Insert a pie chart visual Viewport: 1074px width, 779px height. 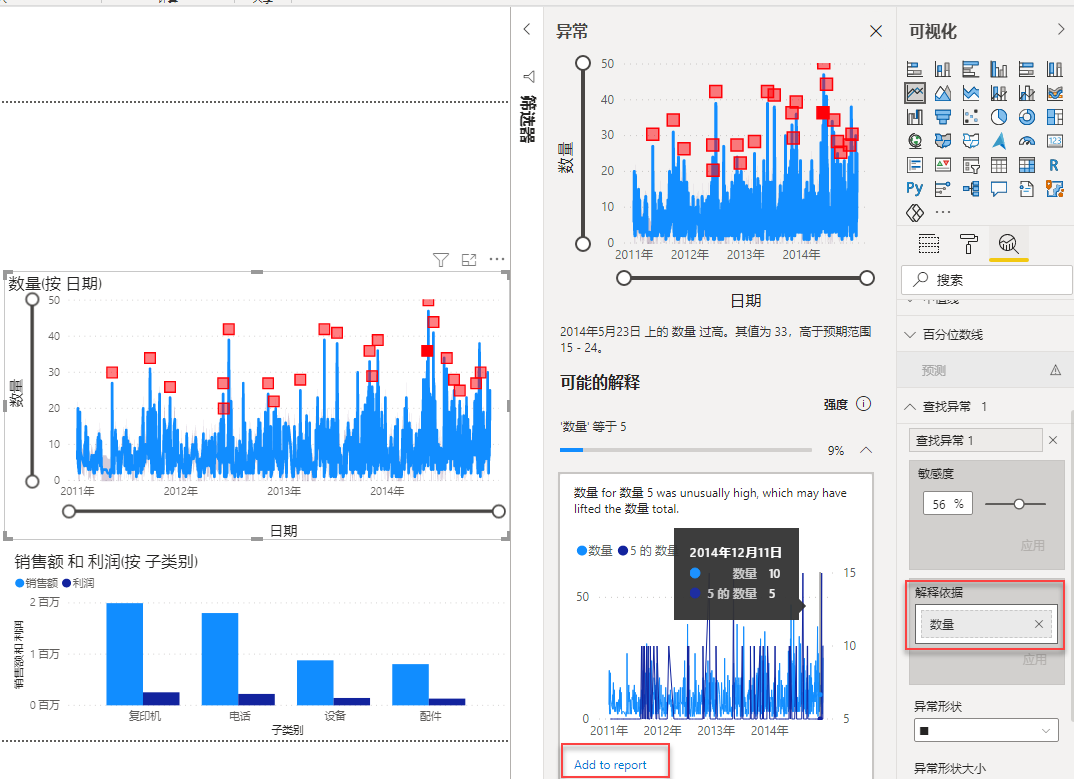pos(999,116)
